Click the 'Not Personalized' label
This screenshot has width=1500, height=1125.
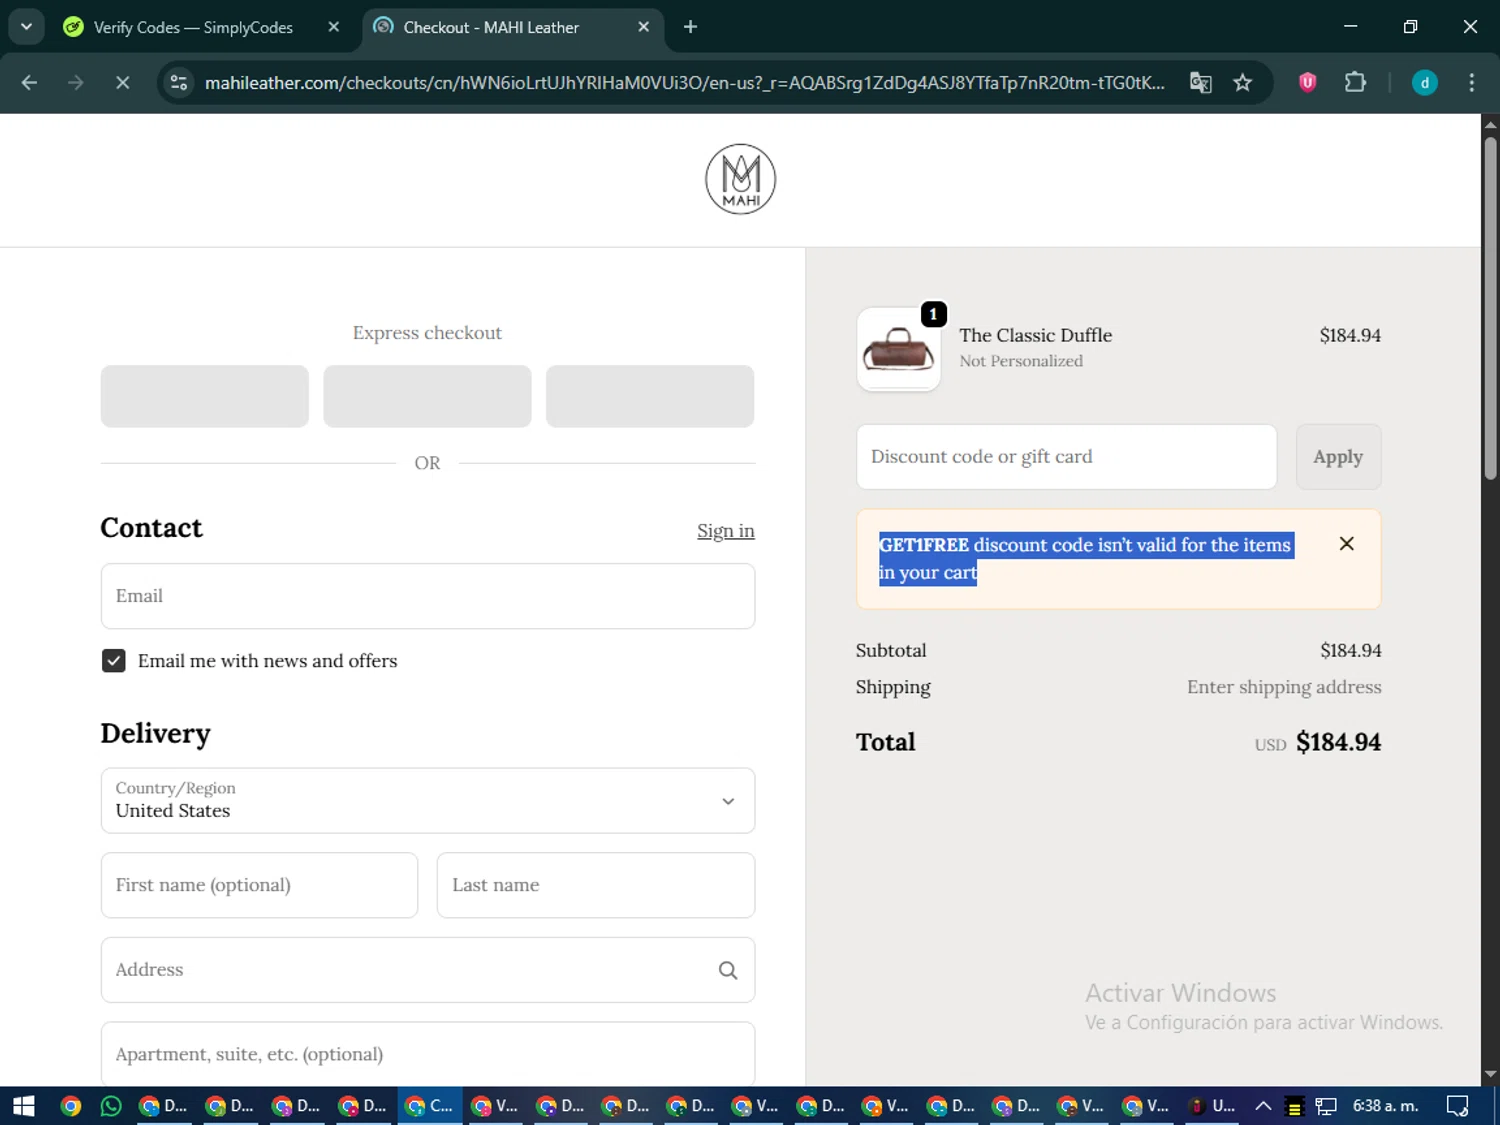(1021, 361)
